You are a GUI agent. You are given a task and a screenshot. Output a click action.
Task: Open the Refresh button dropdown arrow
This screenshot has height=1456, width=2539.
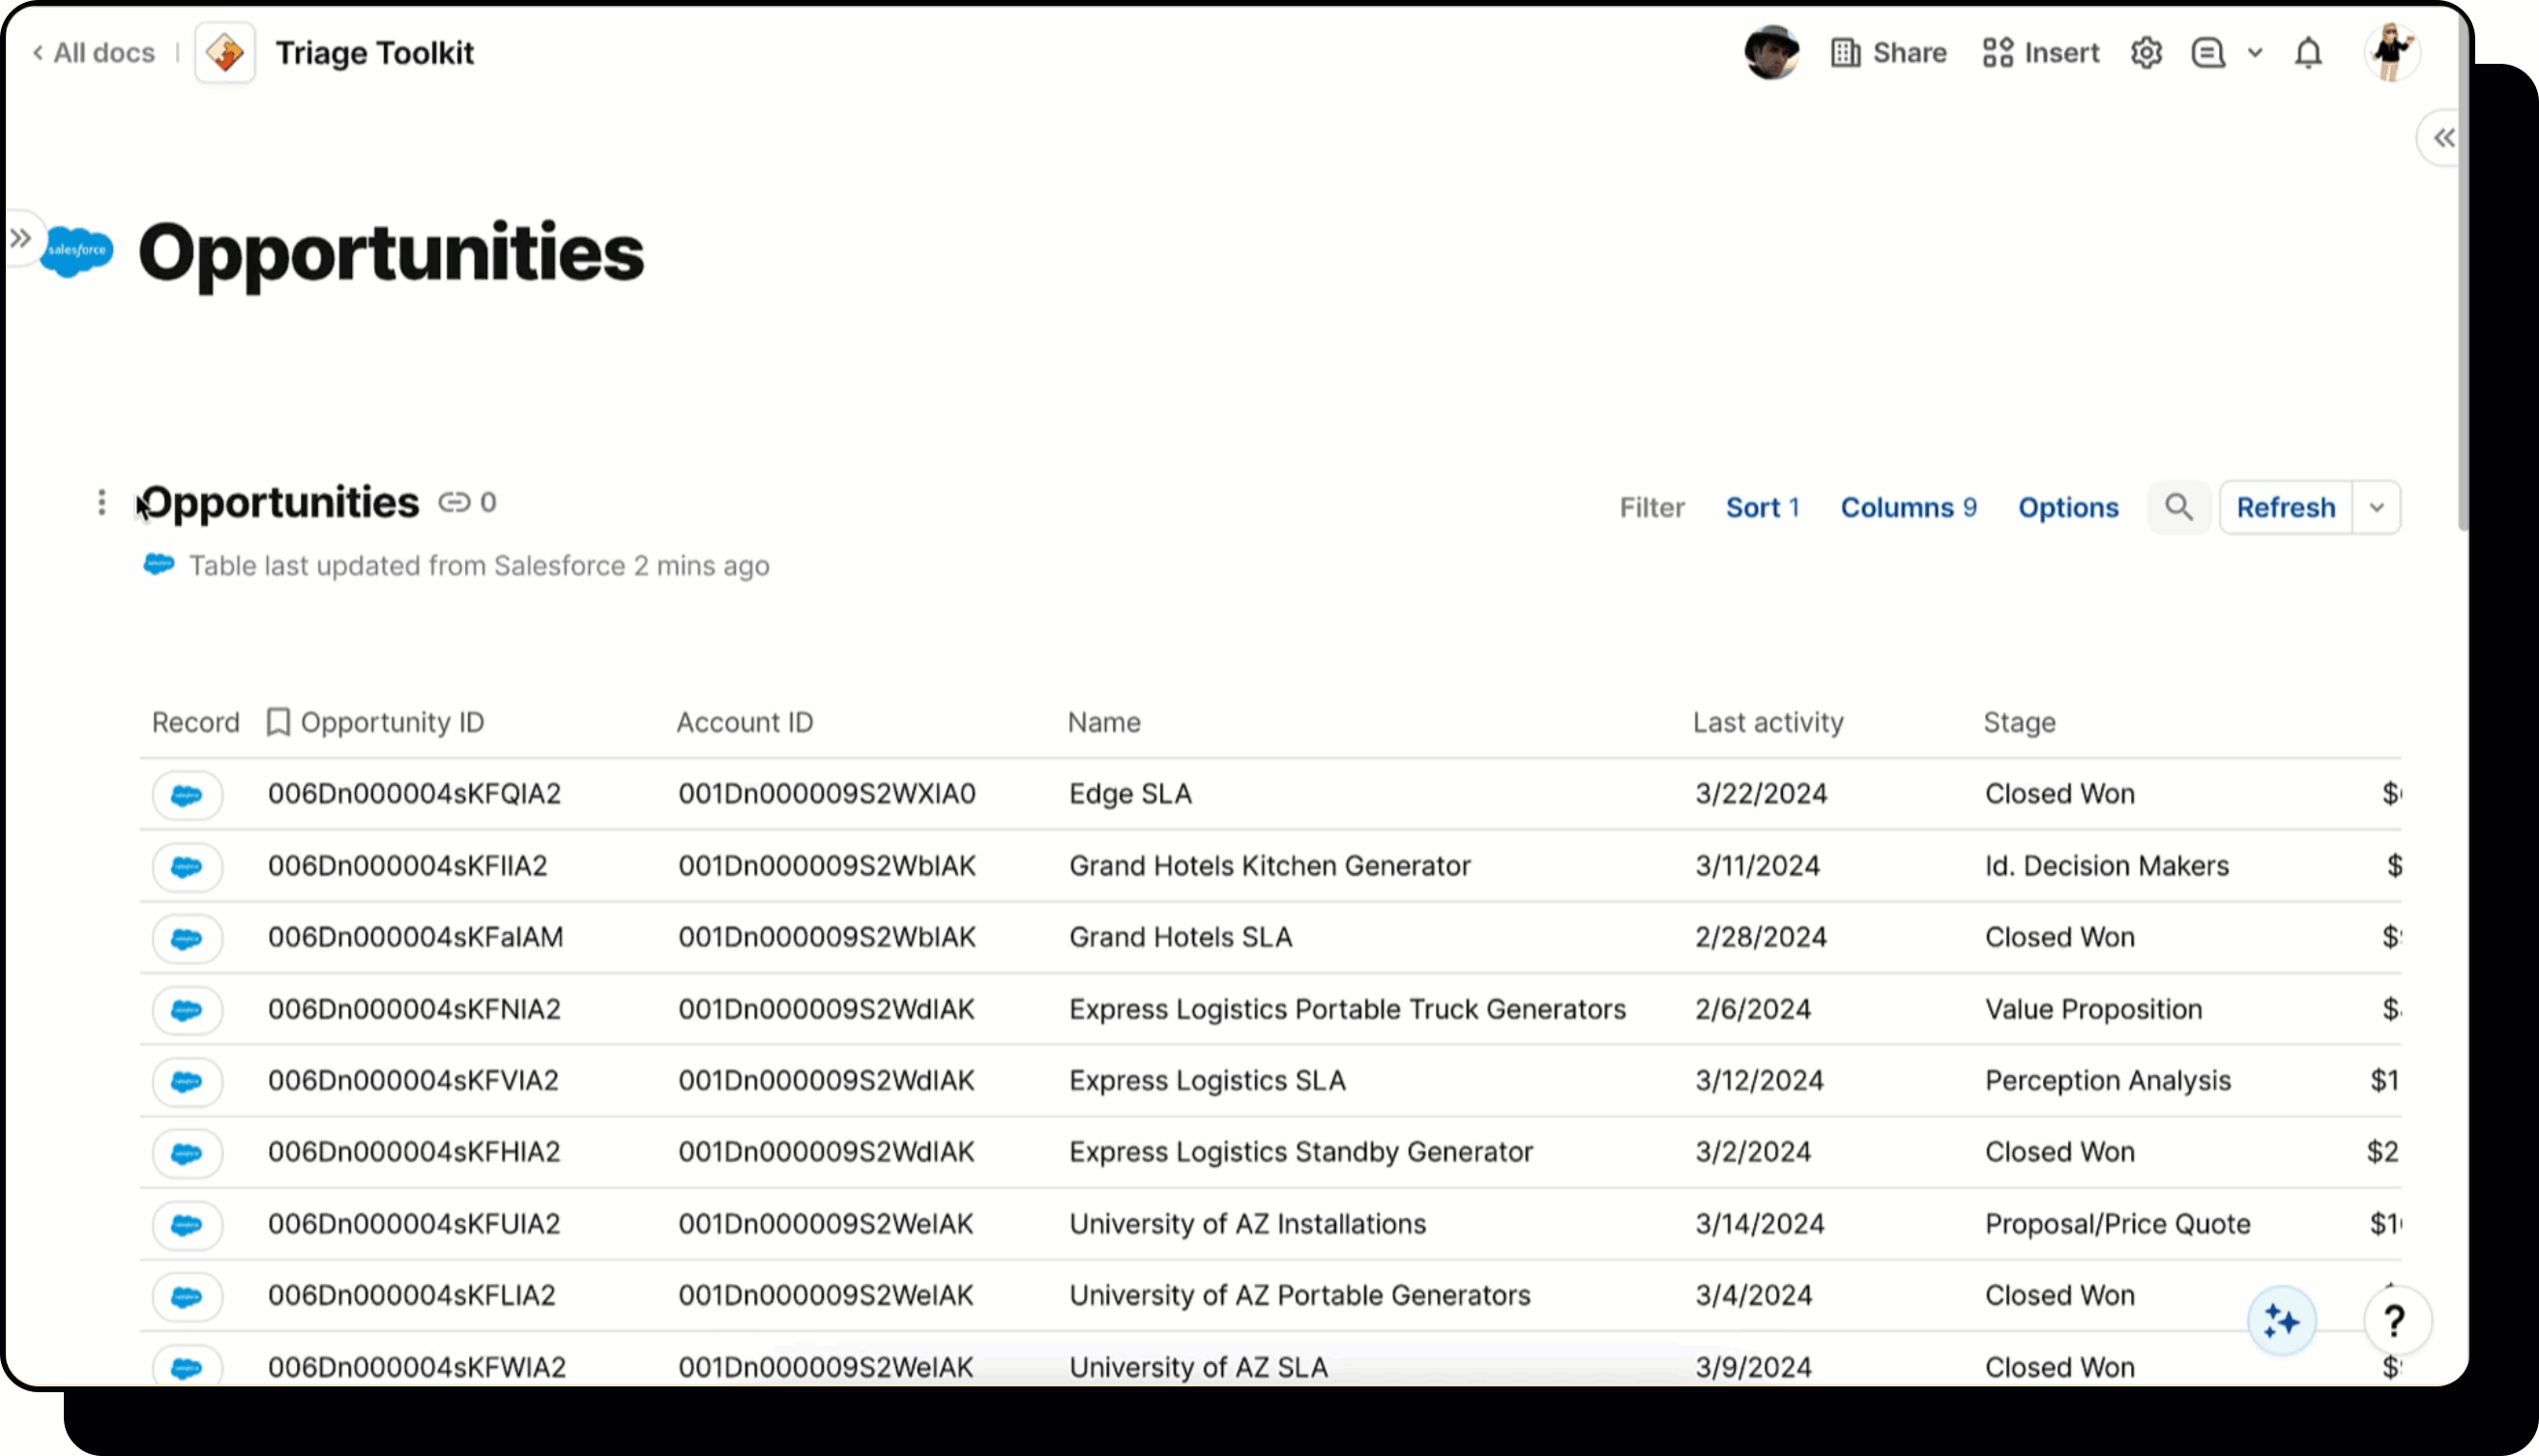2377,507
